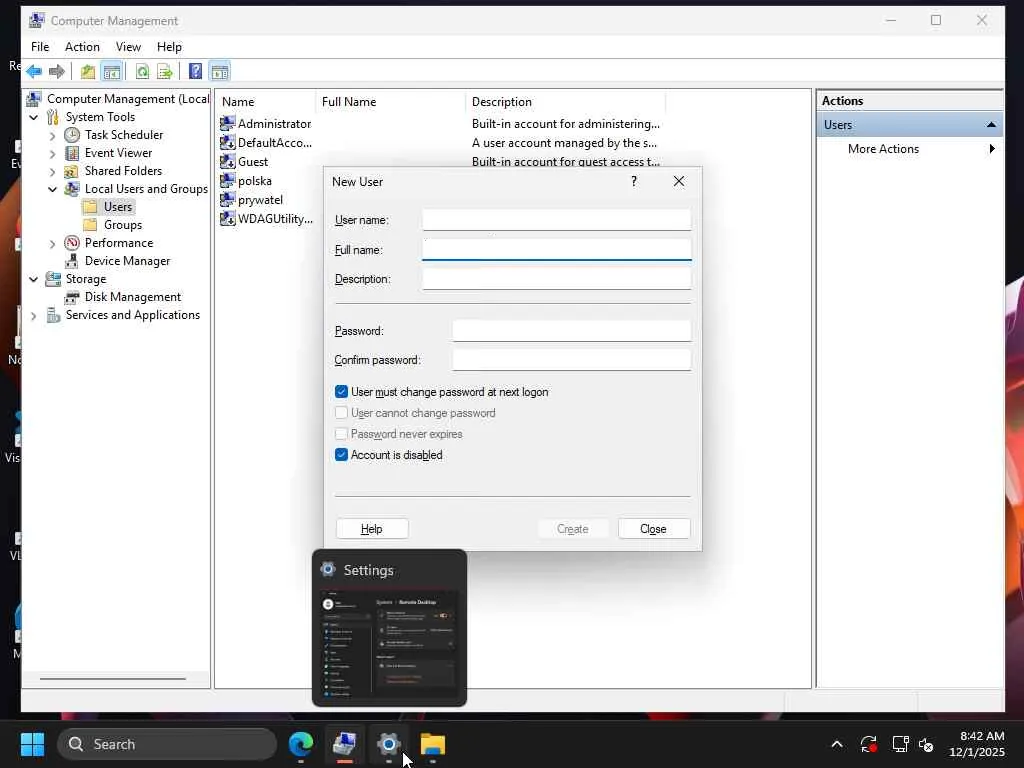This screenshot has width=1024, height=768.
Task: Collapse Local Users and Groups node
Action: pyautogui.click(x=52, y=189)
